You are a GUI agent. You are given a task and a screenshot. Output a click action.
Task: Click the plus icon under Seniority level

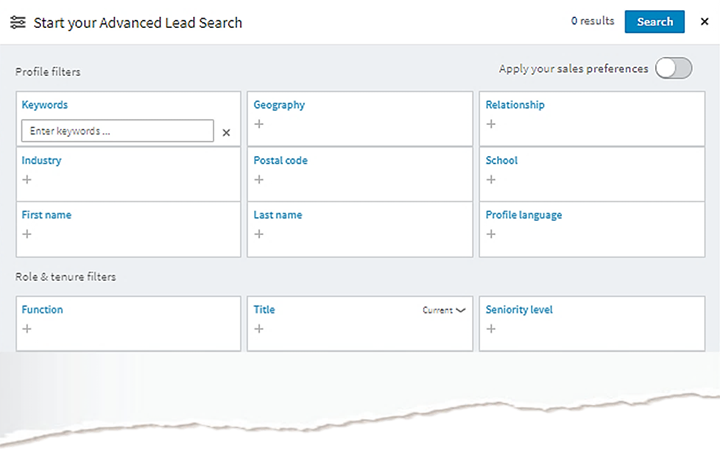[x=491, y=329]
